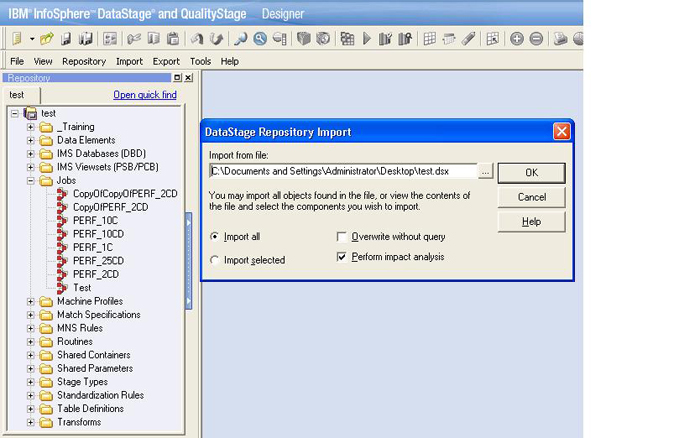Click the Job Properties toolbar icon

110,39
